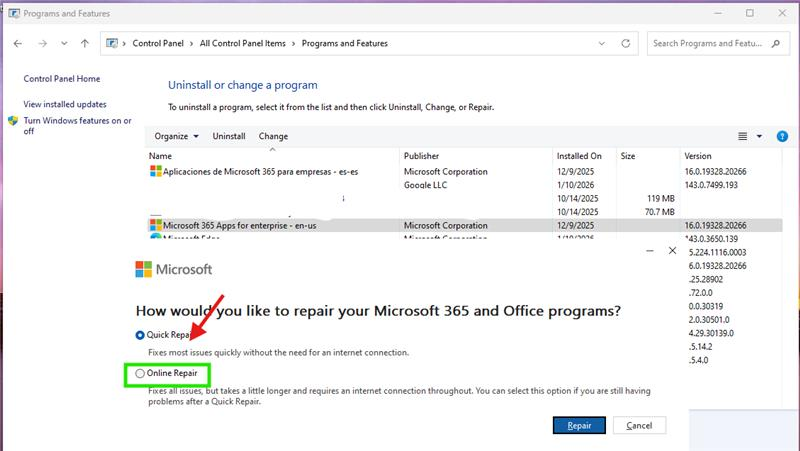Open the Organize dropdown menu
The image size is (800, 451).
[177, 136]
